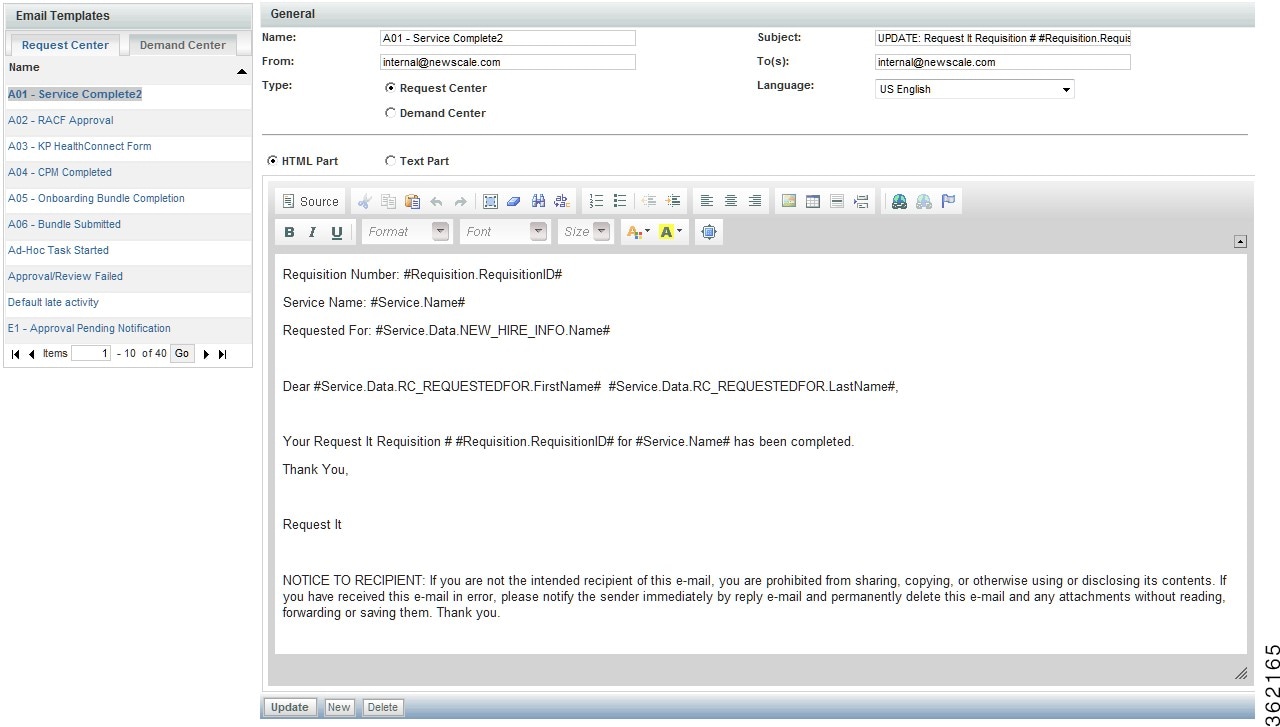Click the Paste icon in the editor toolbar
This screenshot has width=1280, height=727.
pyautogui.click(x=412, y=201)
